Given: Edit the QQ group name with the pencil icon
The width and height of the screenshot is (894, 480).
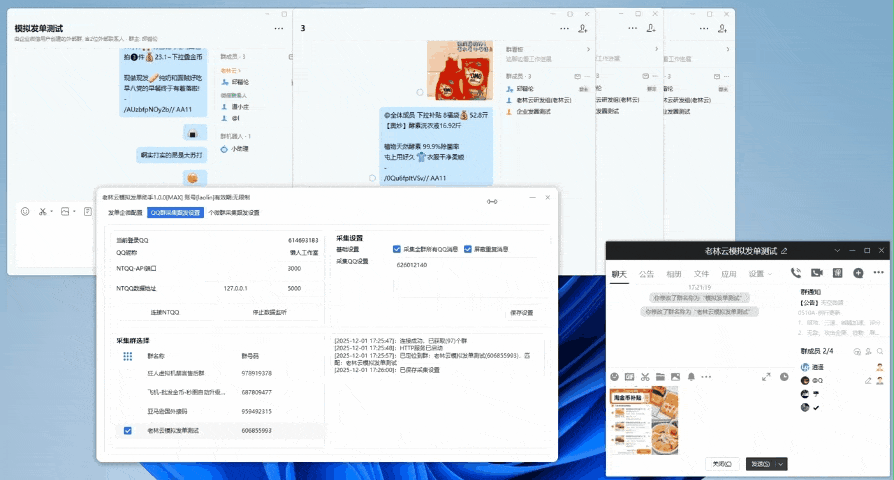Looking at the screenshot, I should pos(785,251).
